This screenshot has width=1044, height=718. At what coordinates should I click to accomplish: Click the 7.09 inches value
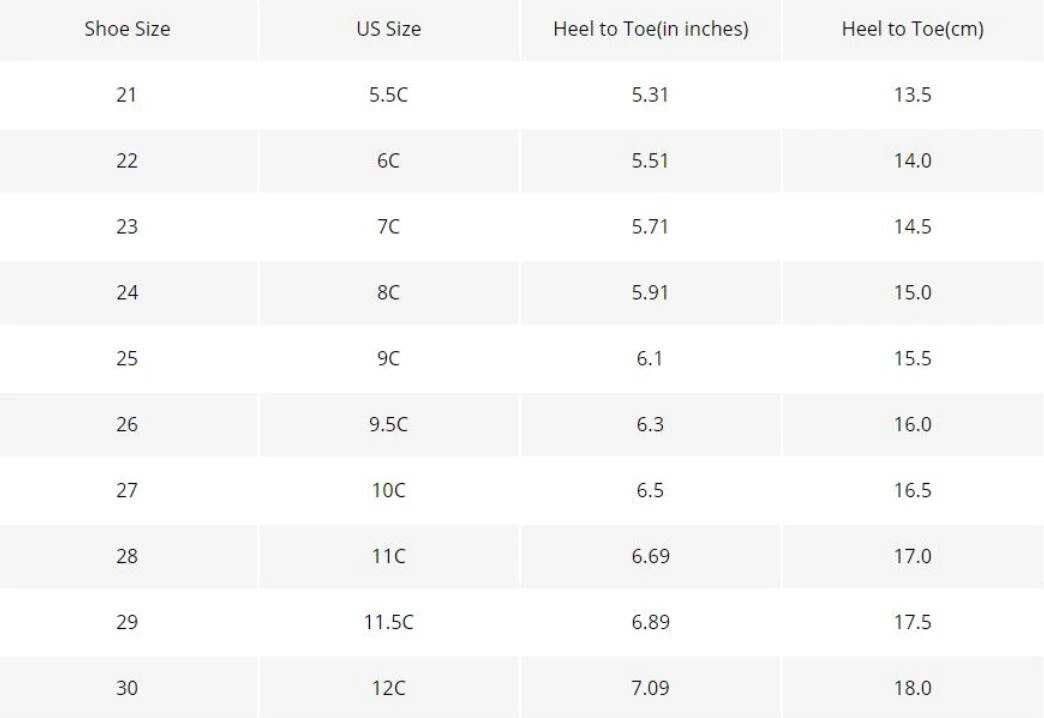650,688
